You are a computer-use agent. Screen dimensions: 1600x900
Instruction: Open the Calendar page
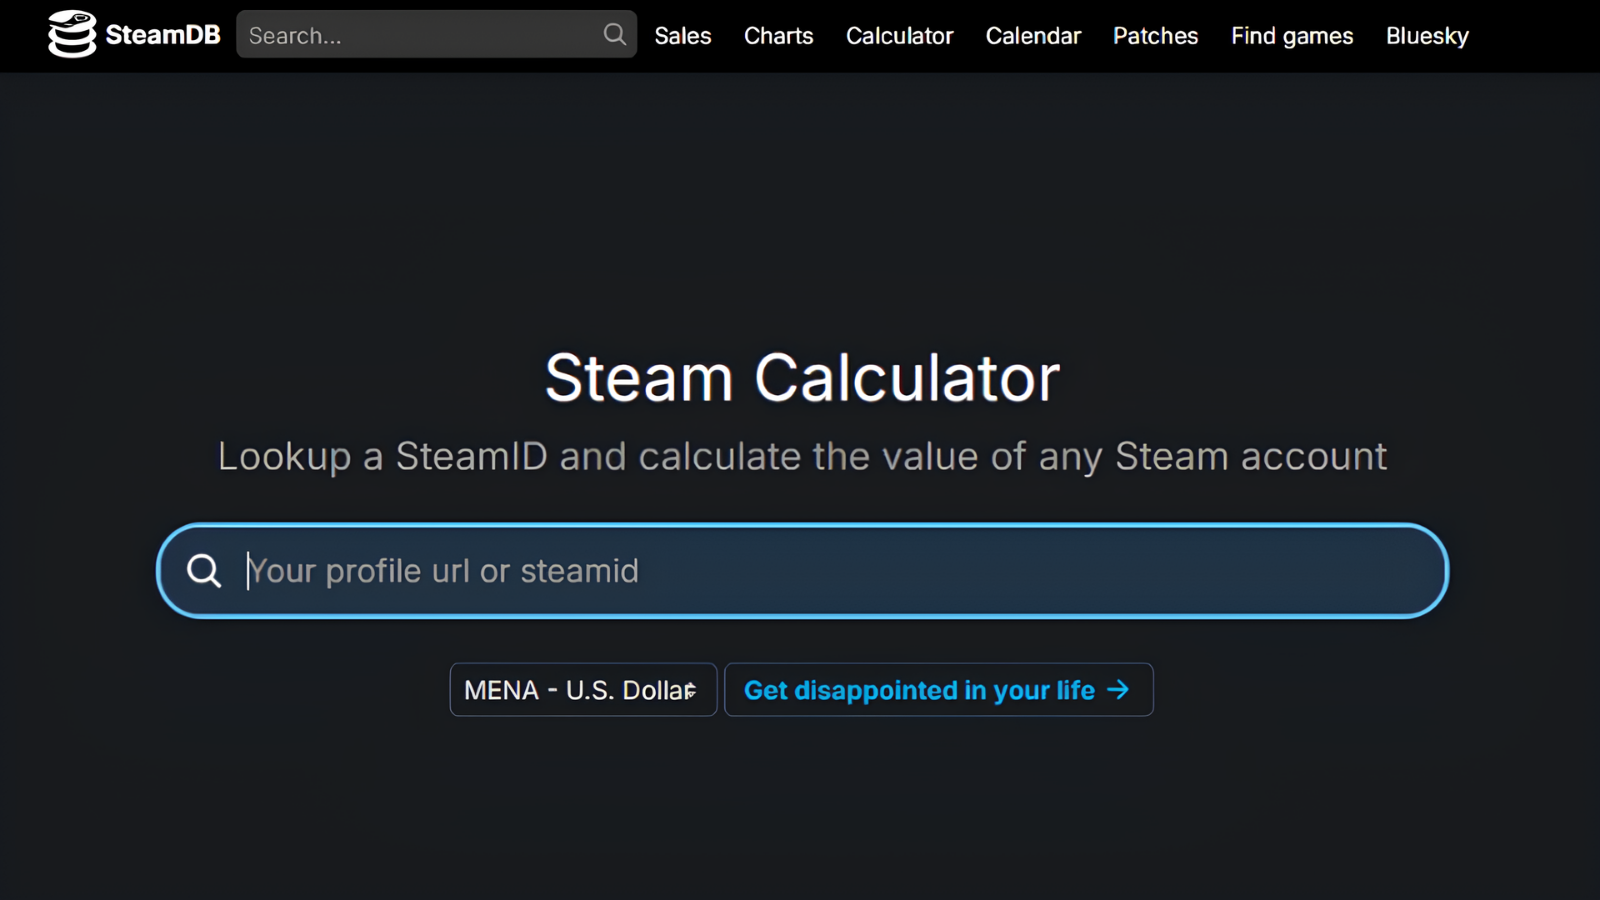coord(1033,36)
